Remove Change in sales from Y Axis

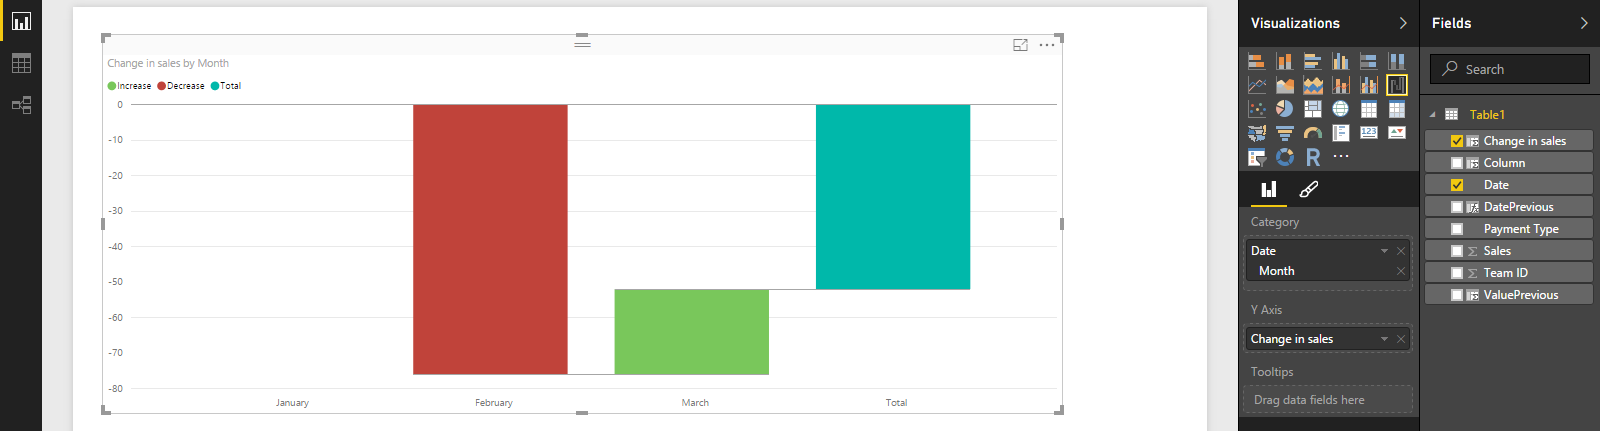click(x=1401, y=339)
